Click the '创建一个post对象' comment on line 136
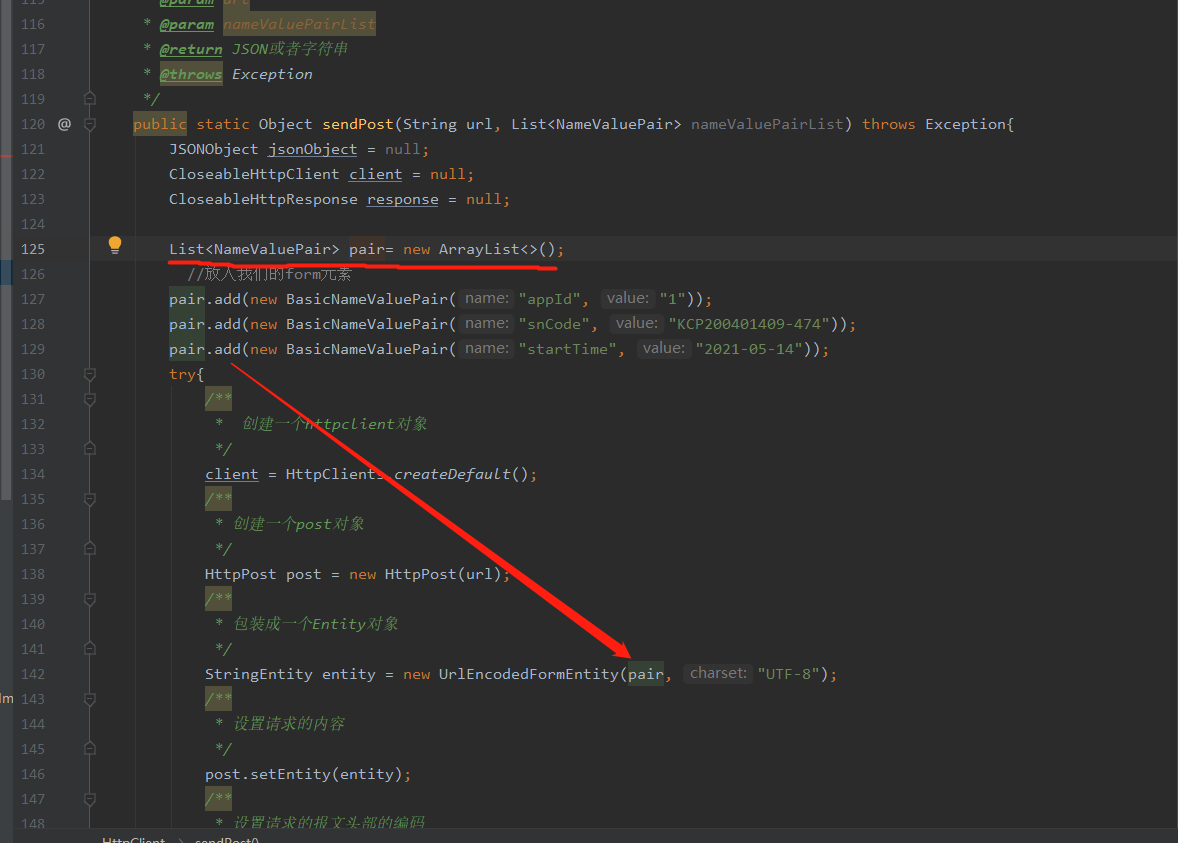 (299, 524)
